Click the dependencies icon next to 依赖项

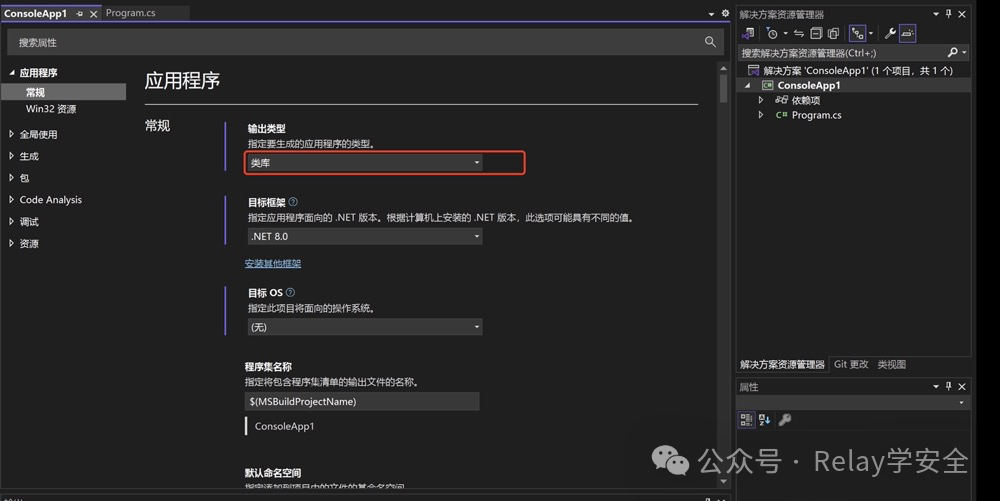(781, 100)
